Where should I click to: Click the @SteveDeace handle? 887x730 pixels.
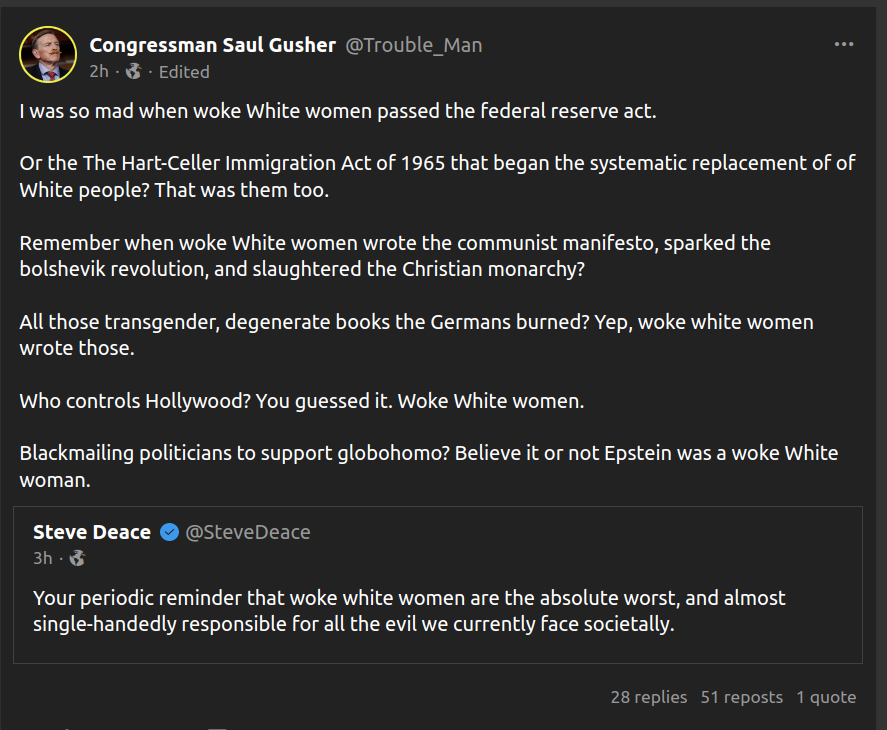pos(248,532)
